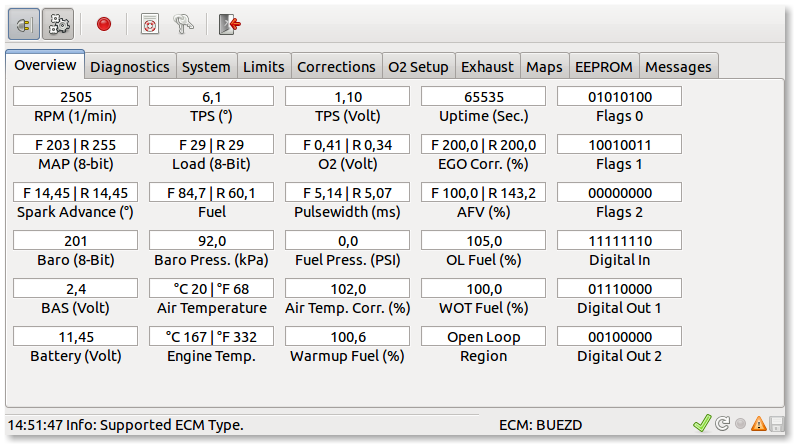
Task: Select the Region field showing Open Loop
Action: pos(483,336)
